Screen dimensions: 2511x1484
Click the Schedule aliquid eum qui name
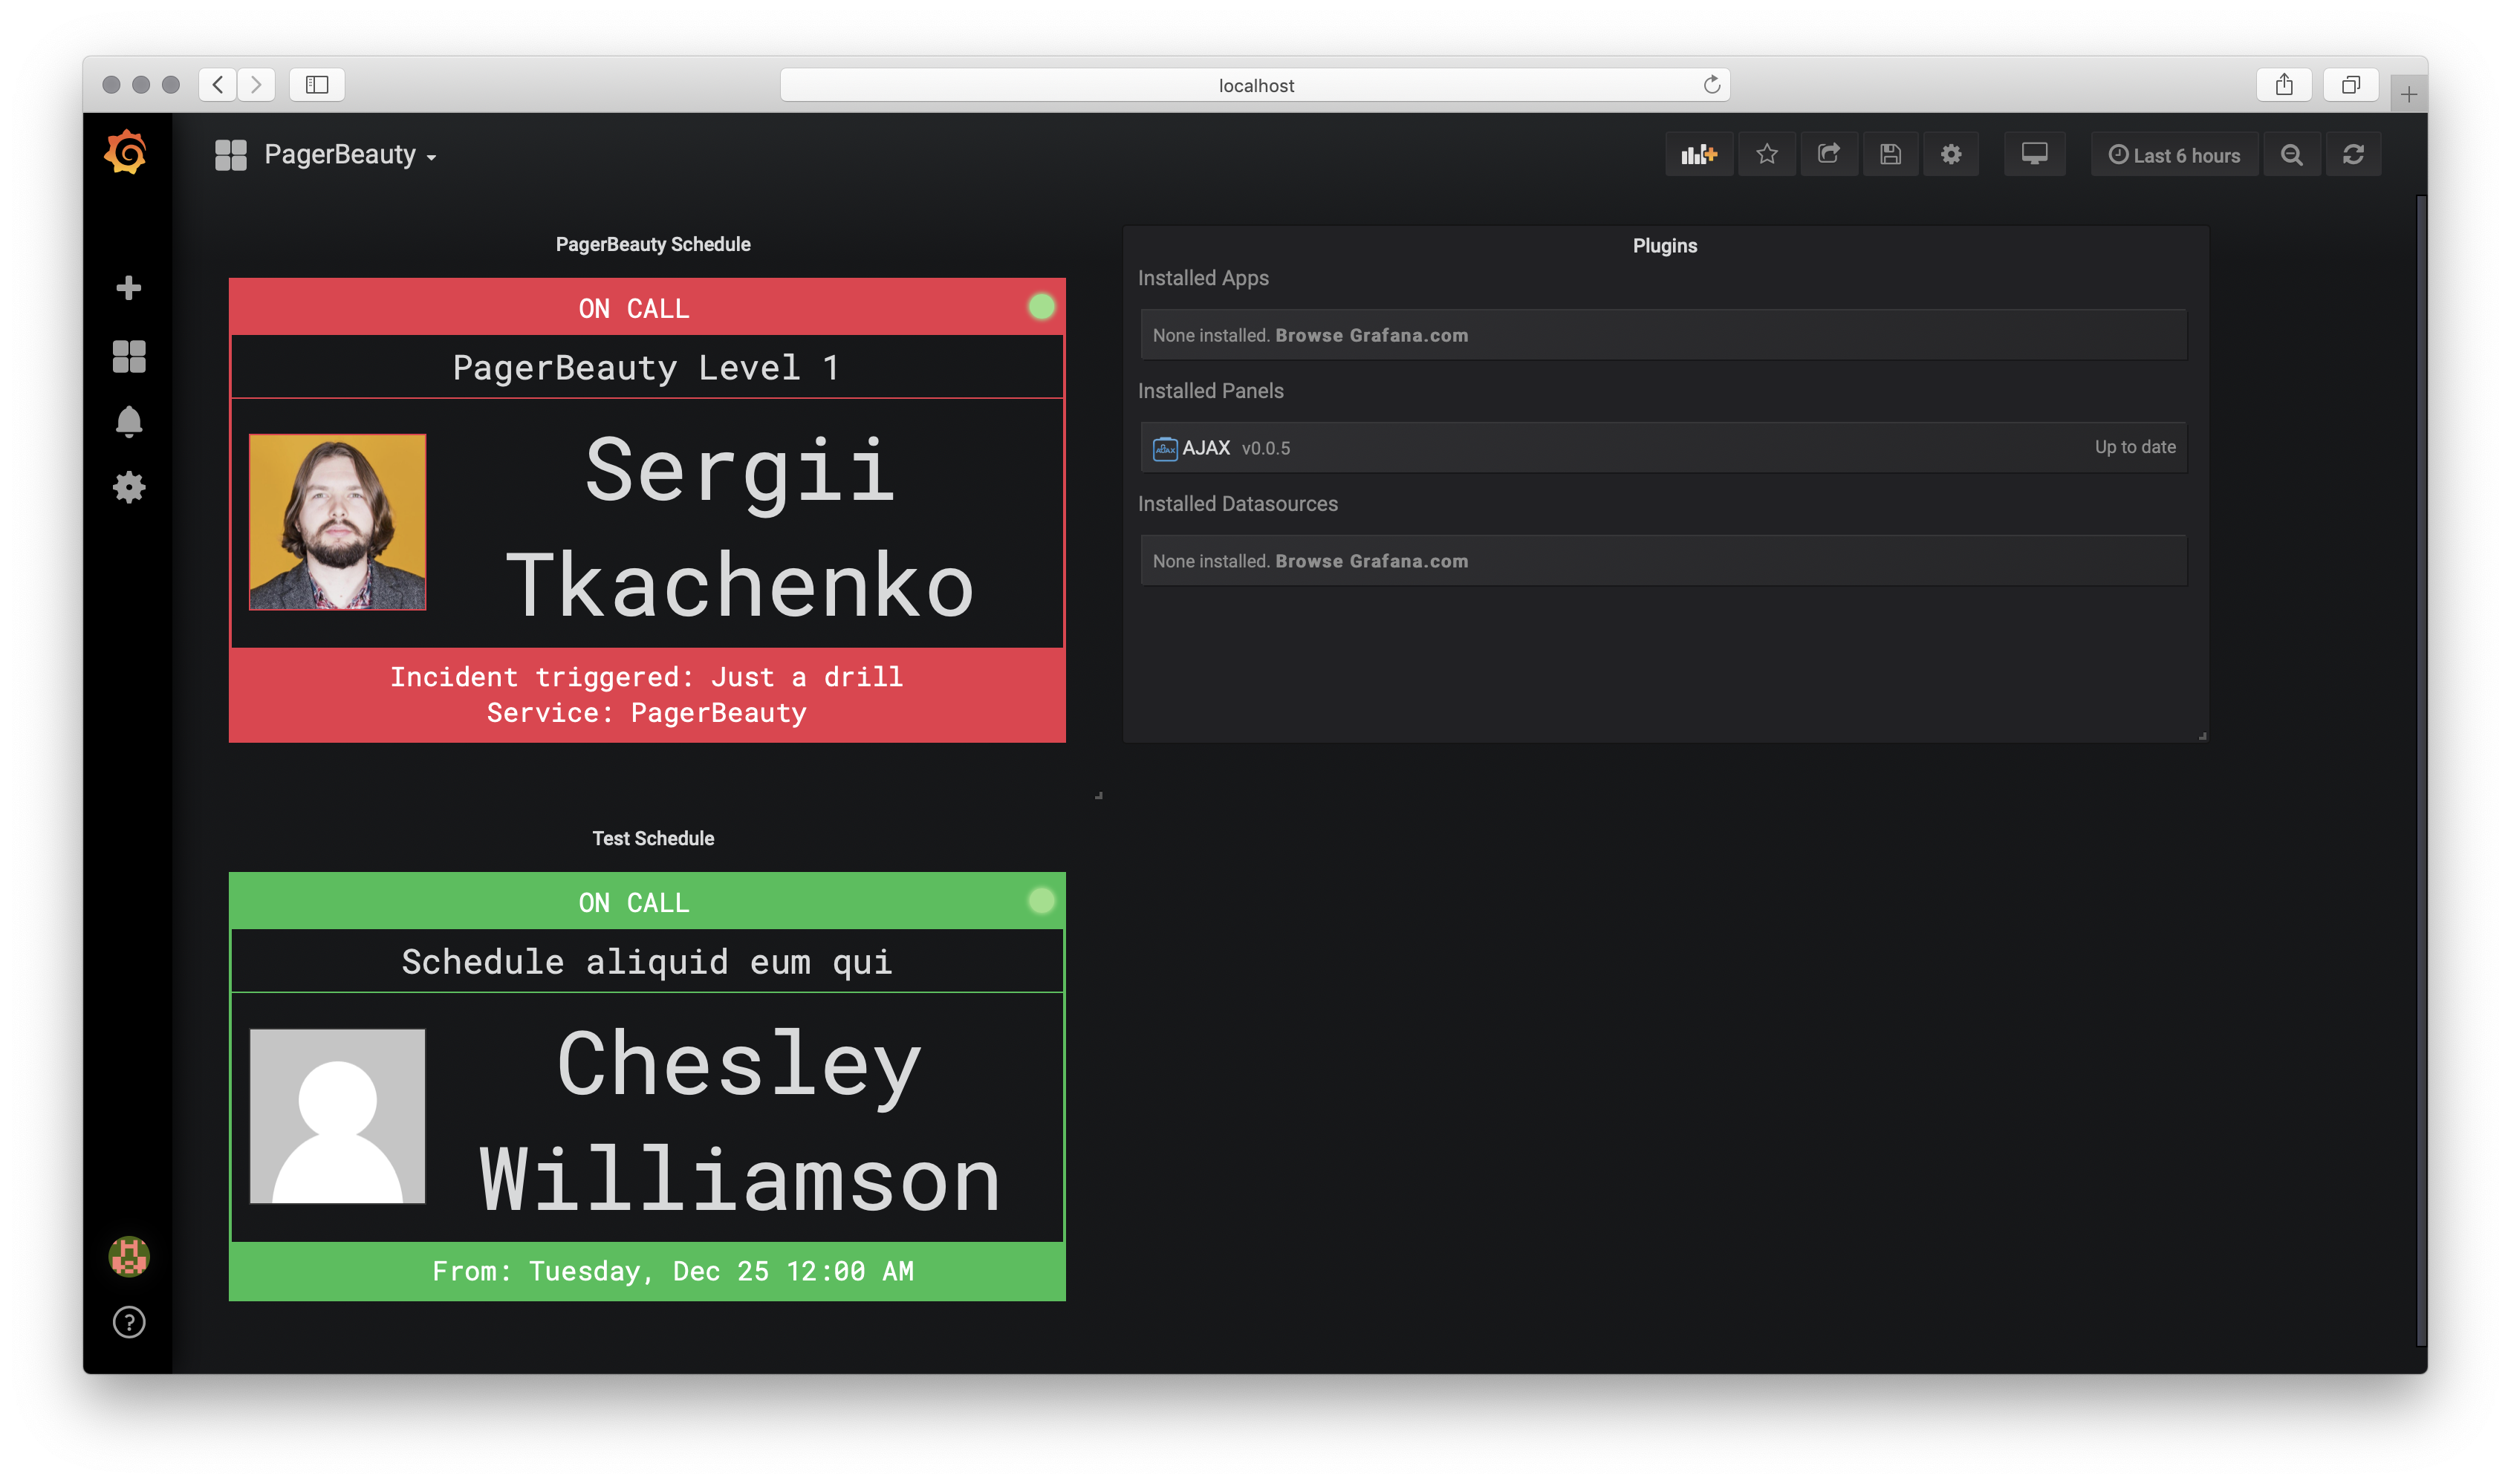(x=646, y=961)
